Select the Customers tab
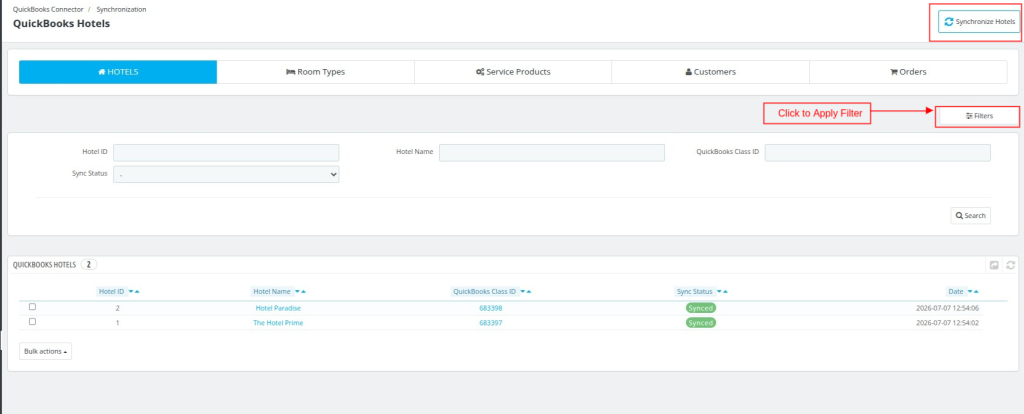The width and height of the screenshot is (1024, 414). pos(711,72)
